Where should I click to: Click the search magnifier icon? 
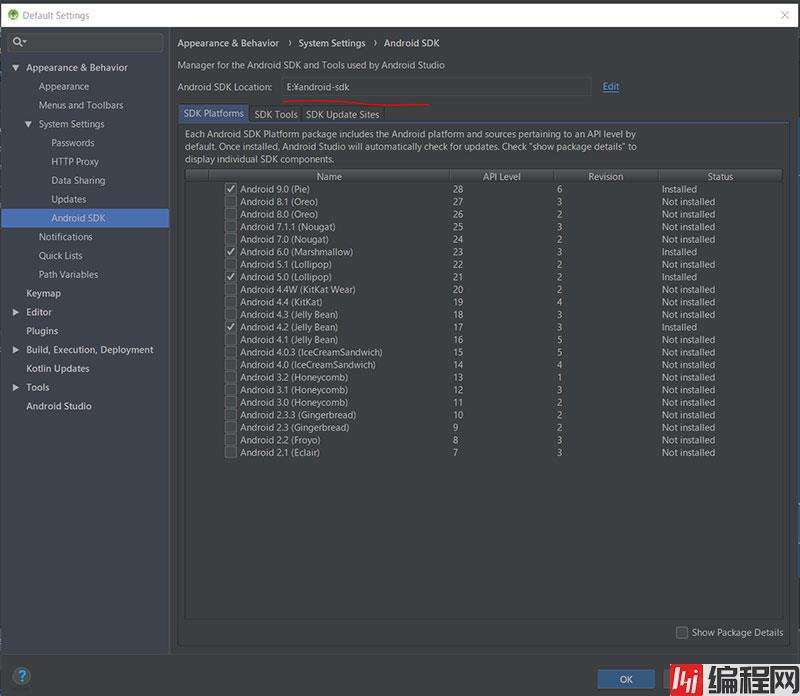click(18, 42)
